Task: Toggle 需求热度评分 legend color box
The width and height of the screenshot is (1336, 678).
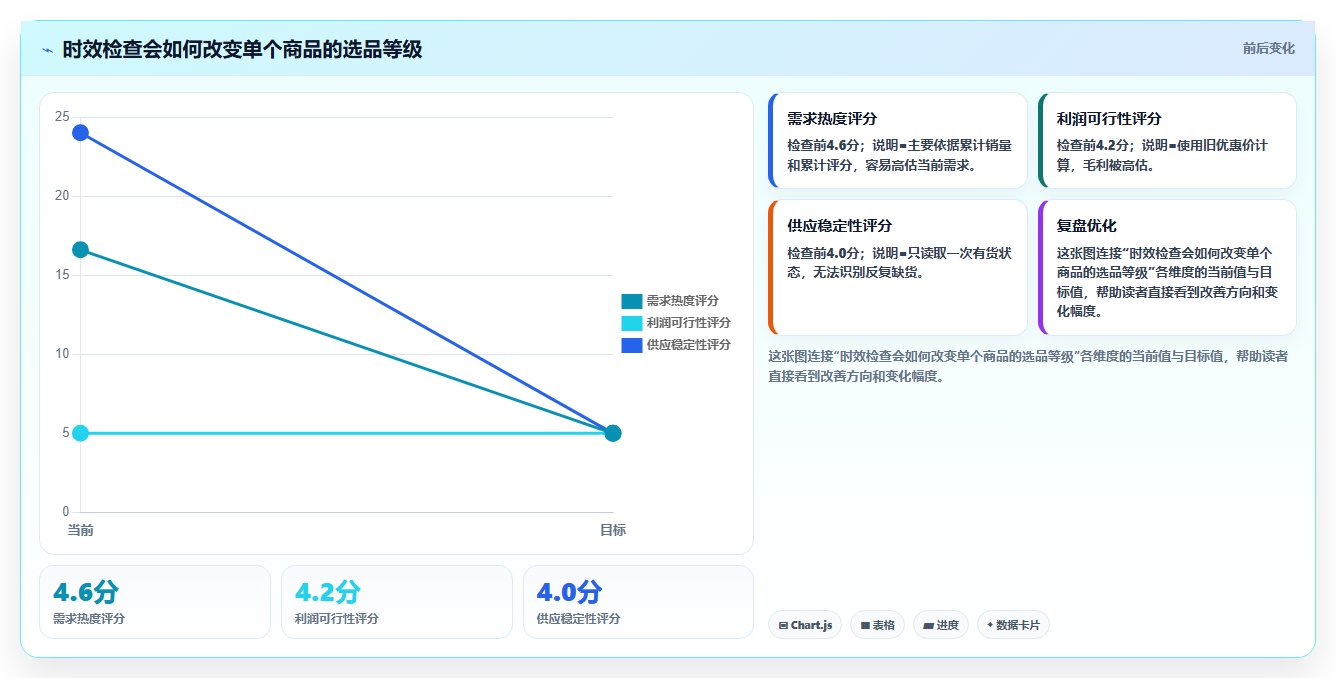Action: coord(632,301)
